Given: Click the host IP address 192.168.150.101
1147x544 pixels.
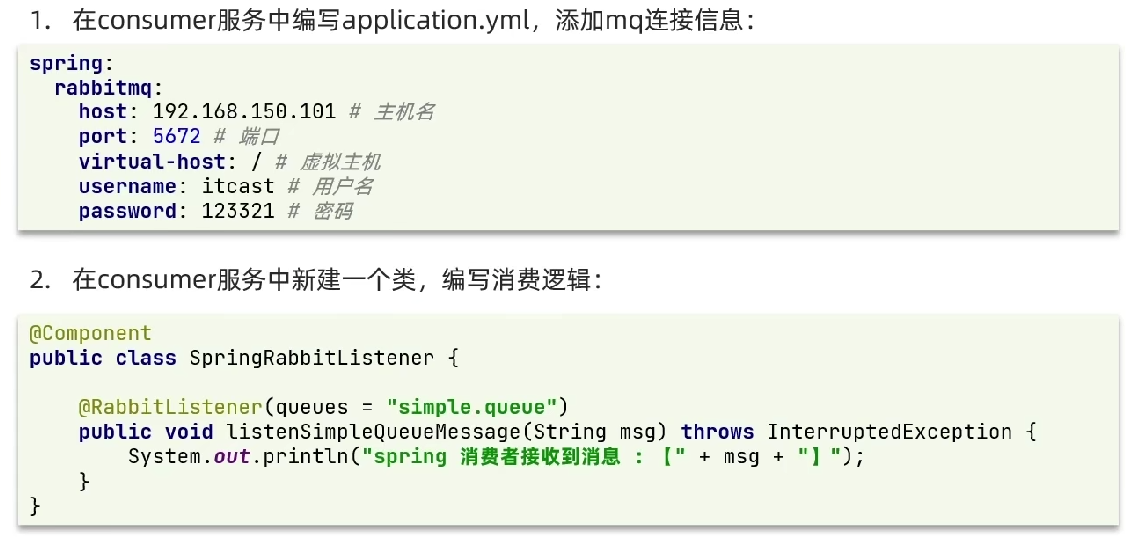Looking at the screenshot, I should tap(244, 111).
